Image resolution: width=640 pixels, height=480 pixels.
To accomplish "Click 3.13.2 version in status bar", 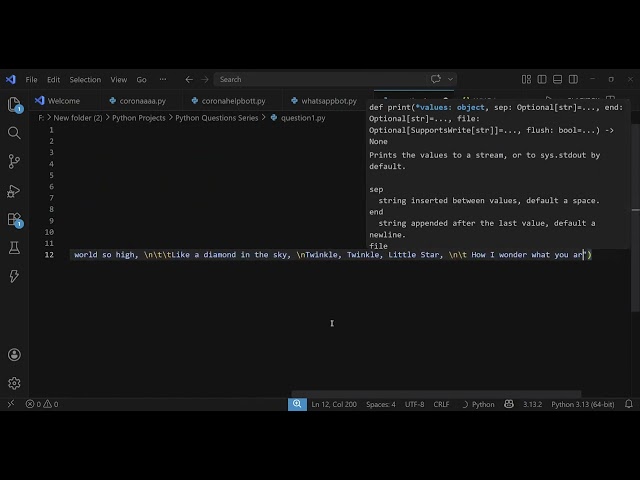I will (x=533, y=404).
